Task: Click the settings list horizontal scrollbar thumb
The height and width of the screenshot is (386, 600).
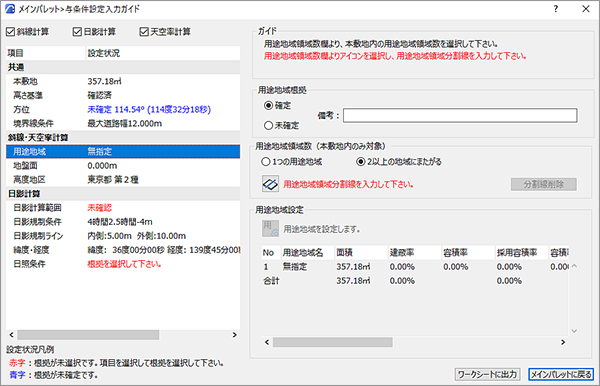Action: coord(88,335)
